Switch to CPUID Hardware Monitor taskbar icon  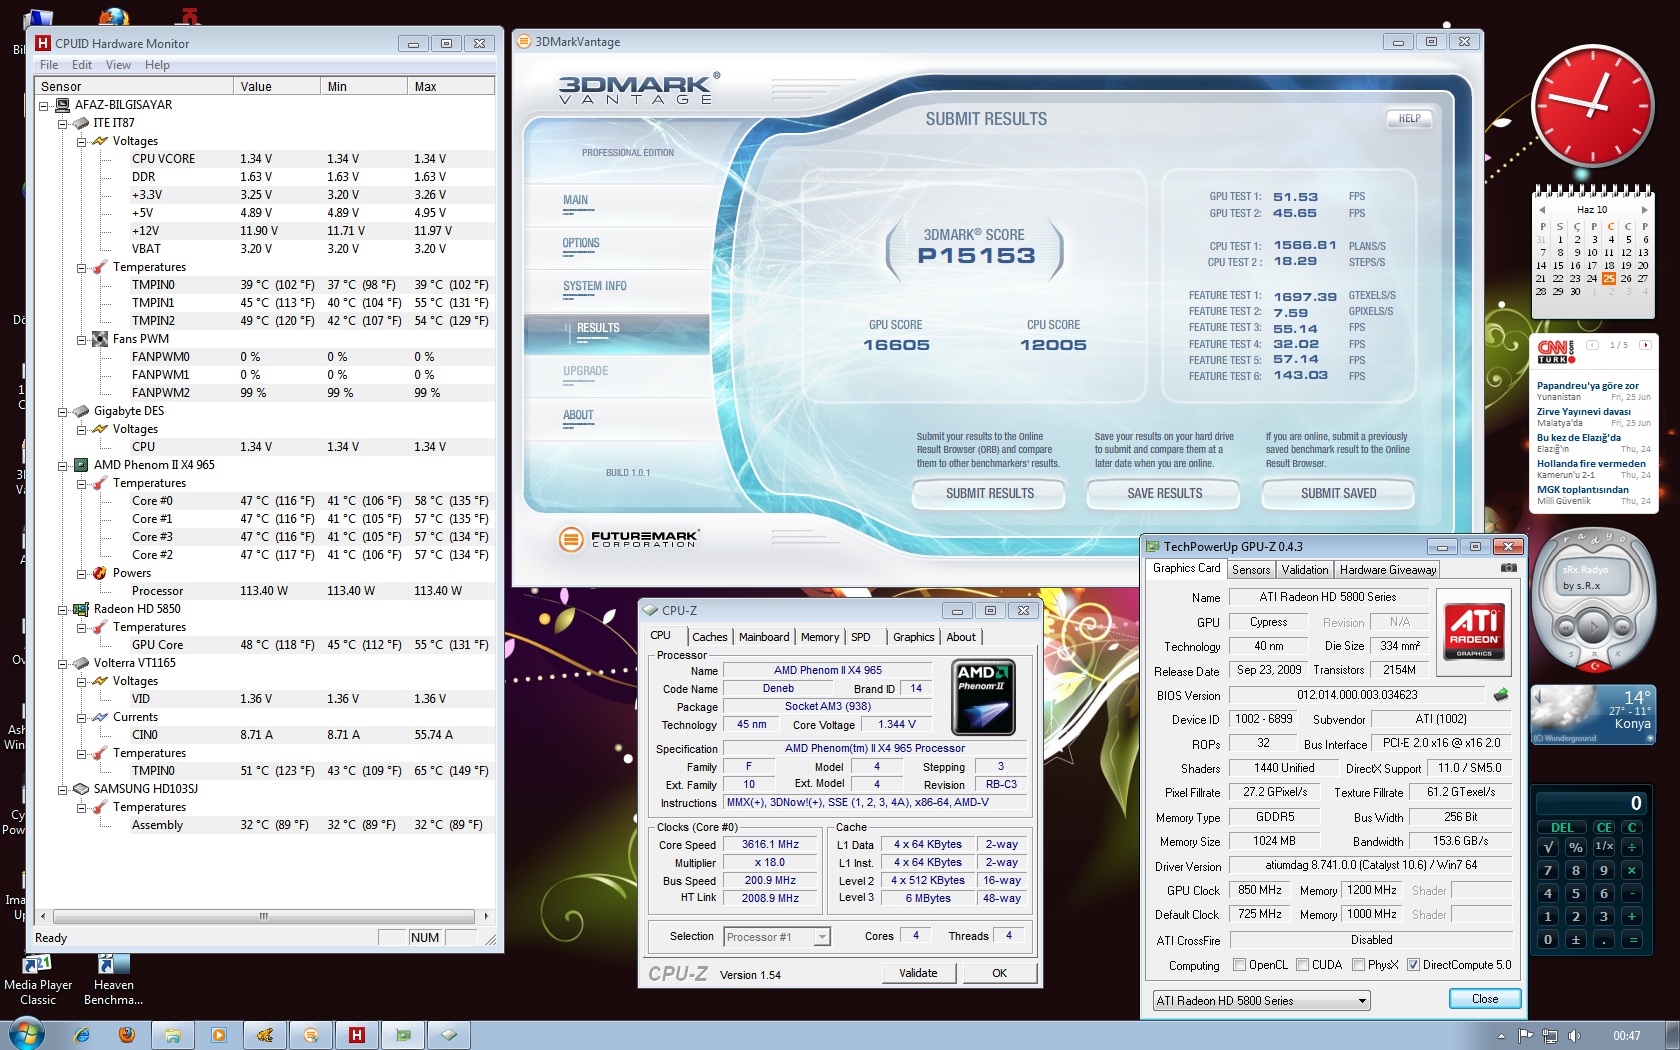click(x=356, y=1035)
